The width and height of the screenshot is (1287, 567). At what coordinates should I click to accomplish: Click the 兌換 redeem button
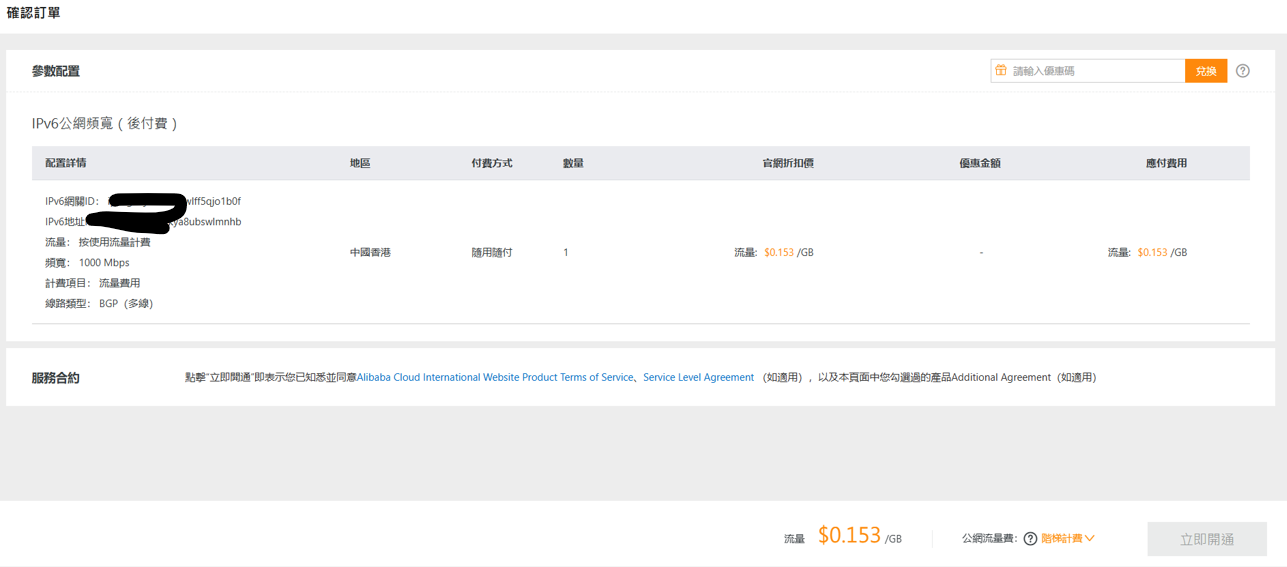pos(1206,71)
